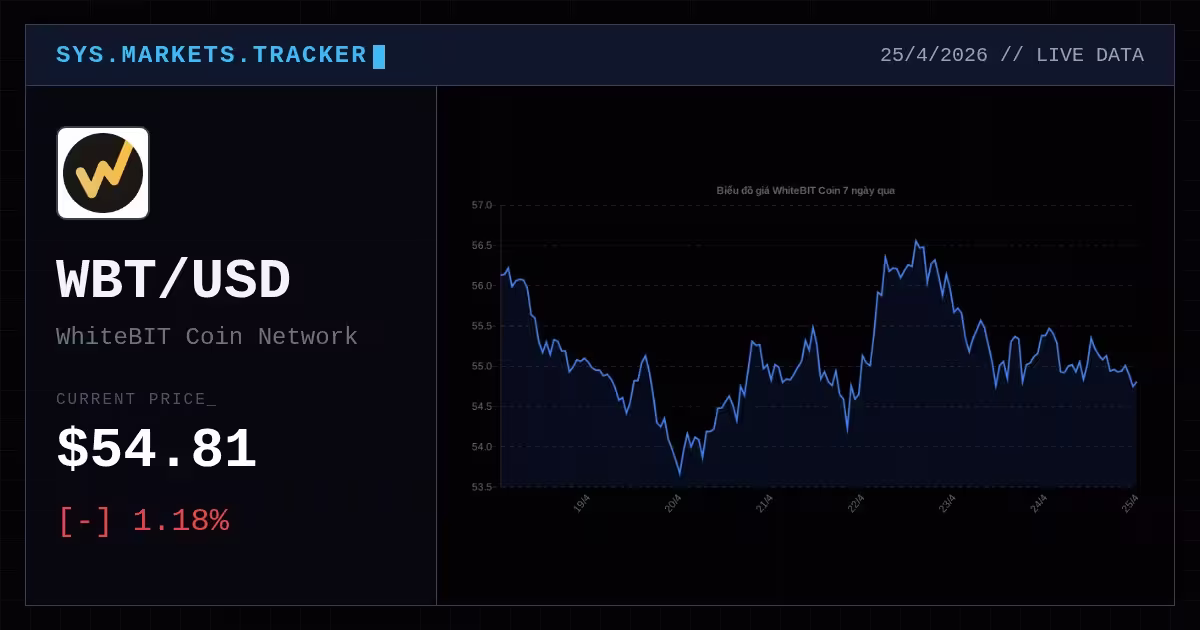Click the SYS.MARKETS.TRACKER header title
Viewport: 1200px width, 630px height.
pyautogui.click(x=211, y=55)
